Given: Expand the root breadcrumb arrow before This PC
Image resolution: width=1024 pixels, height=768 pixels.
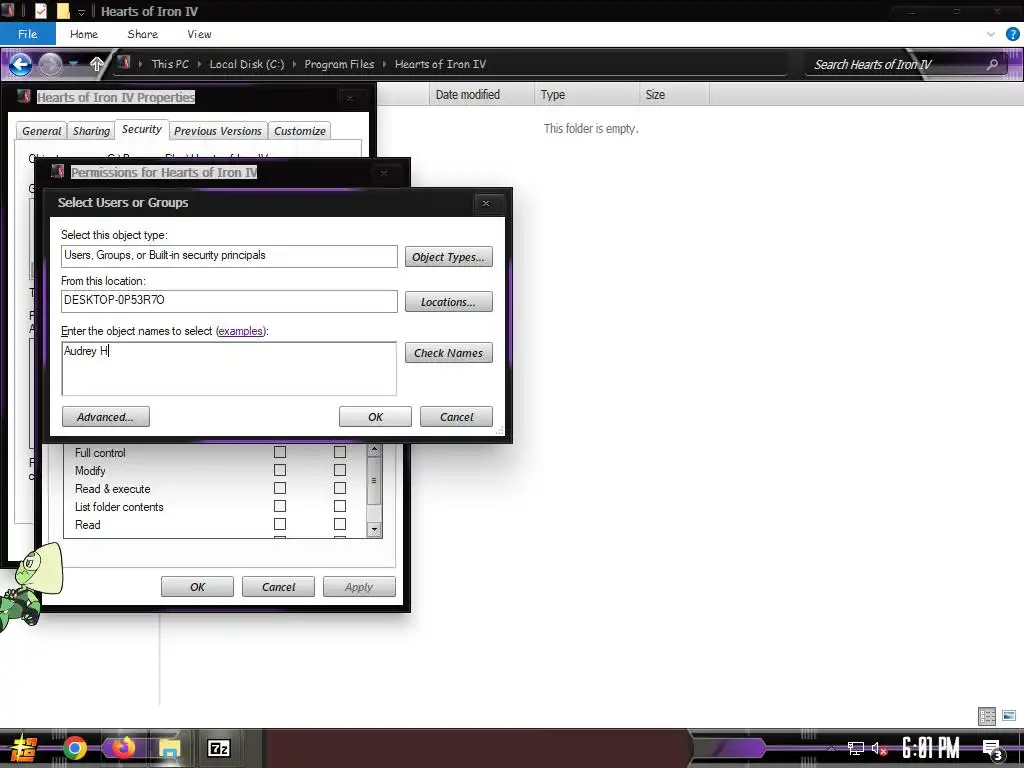Looking at the screenshot, I should pos(140,64).
